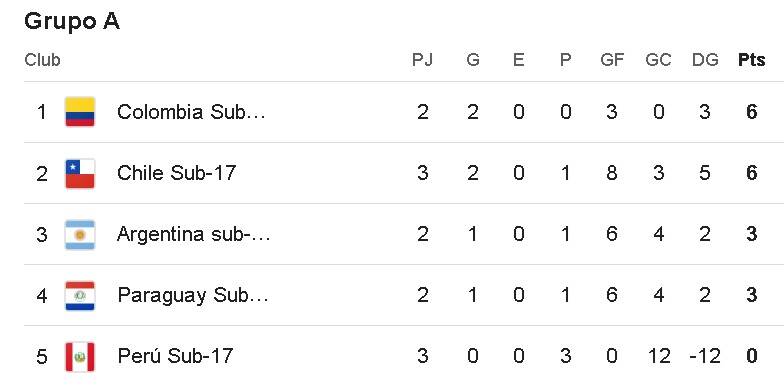
Task: Open the Colombia Sub team link
Action: coord(191,112)
